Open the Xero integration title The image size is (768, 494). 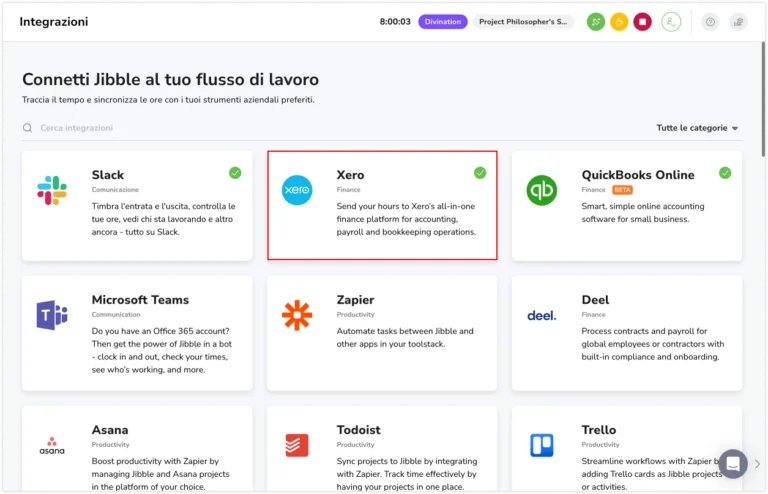pos(350,175)
